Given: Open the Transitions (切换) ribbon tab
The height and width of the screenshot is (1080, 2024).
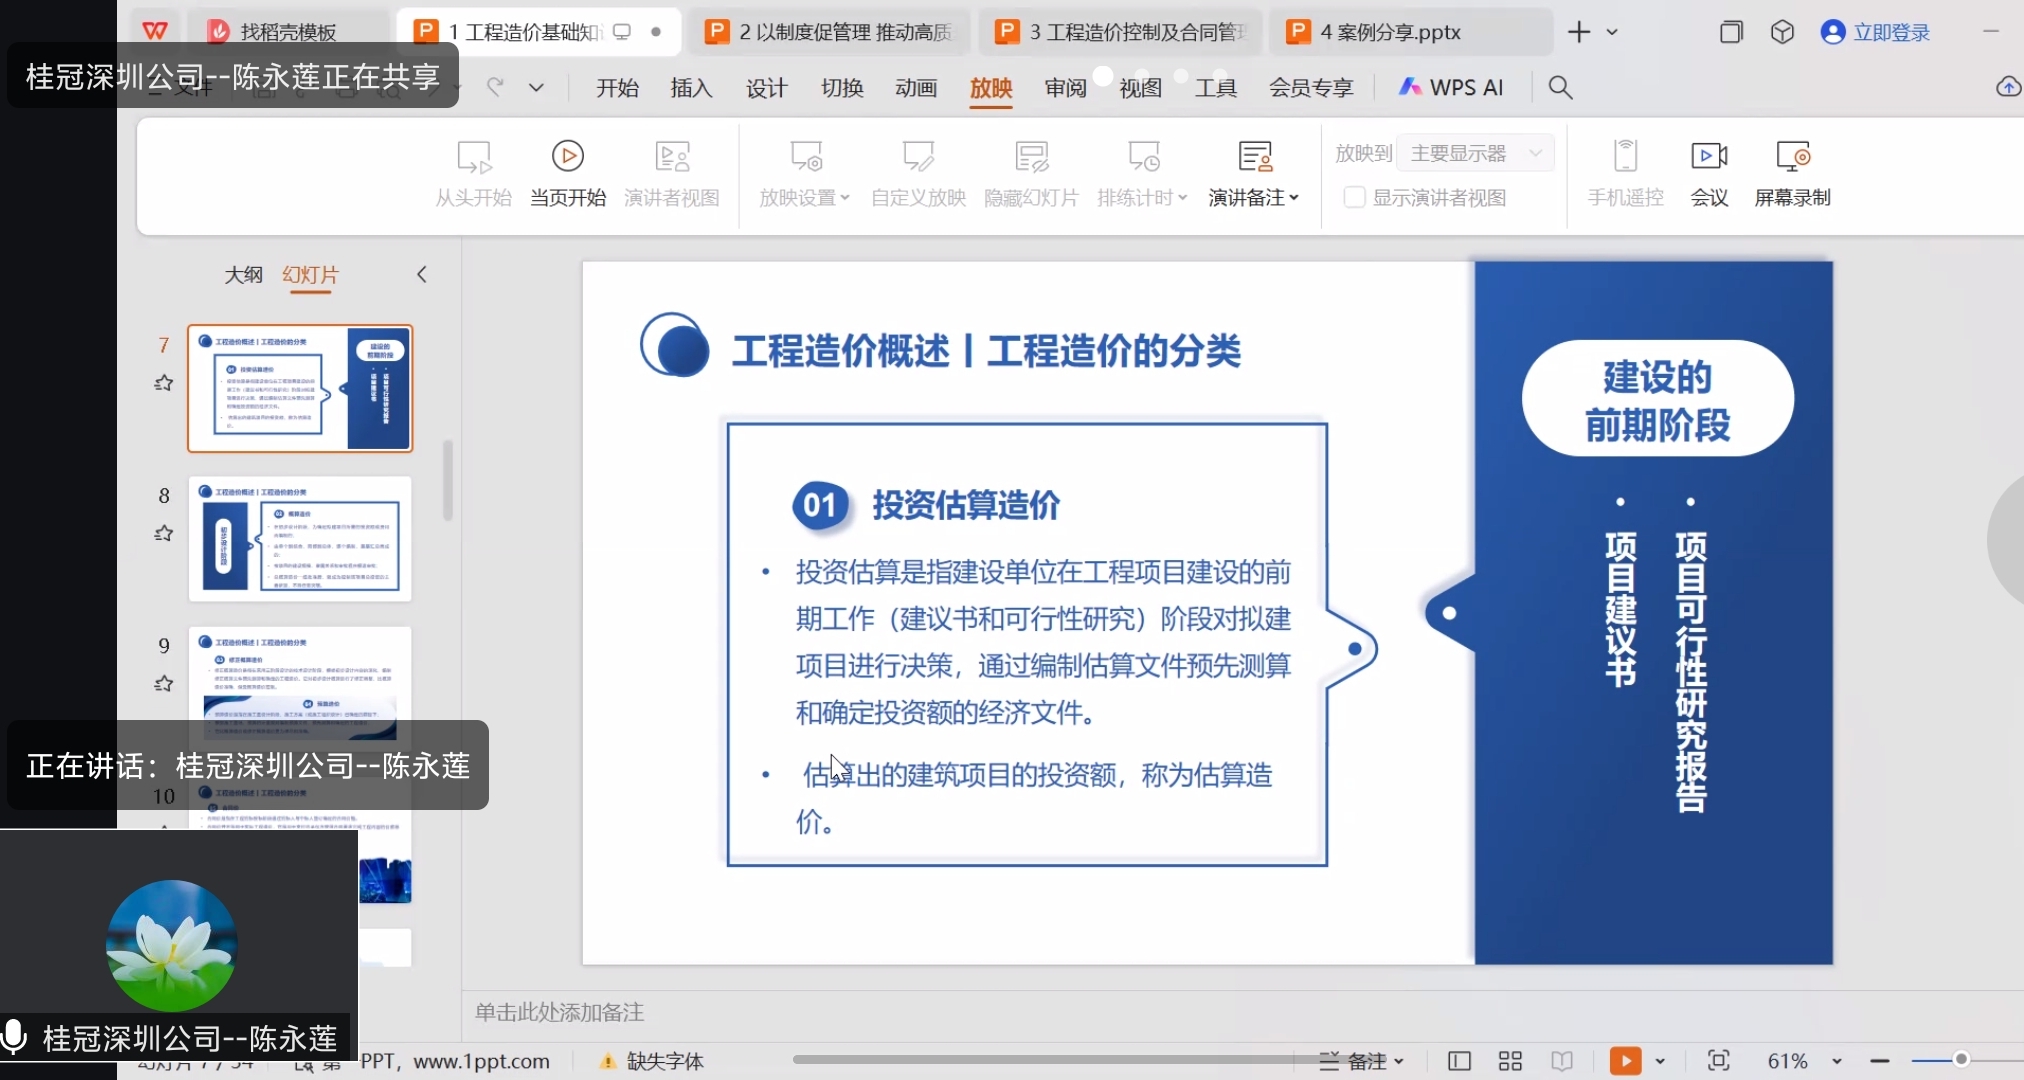Looking at the screenshot, I should [x=842, y=88].
